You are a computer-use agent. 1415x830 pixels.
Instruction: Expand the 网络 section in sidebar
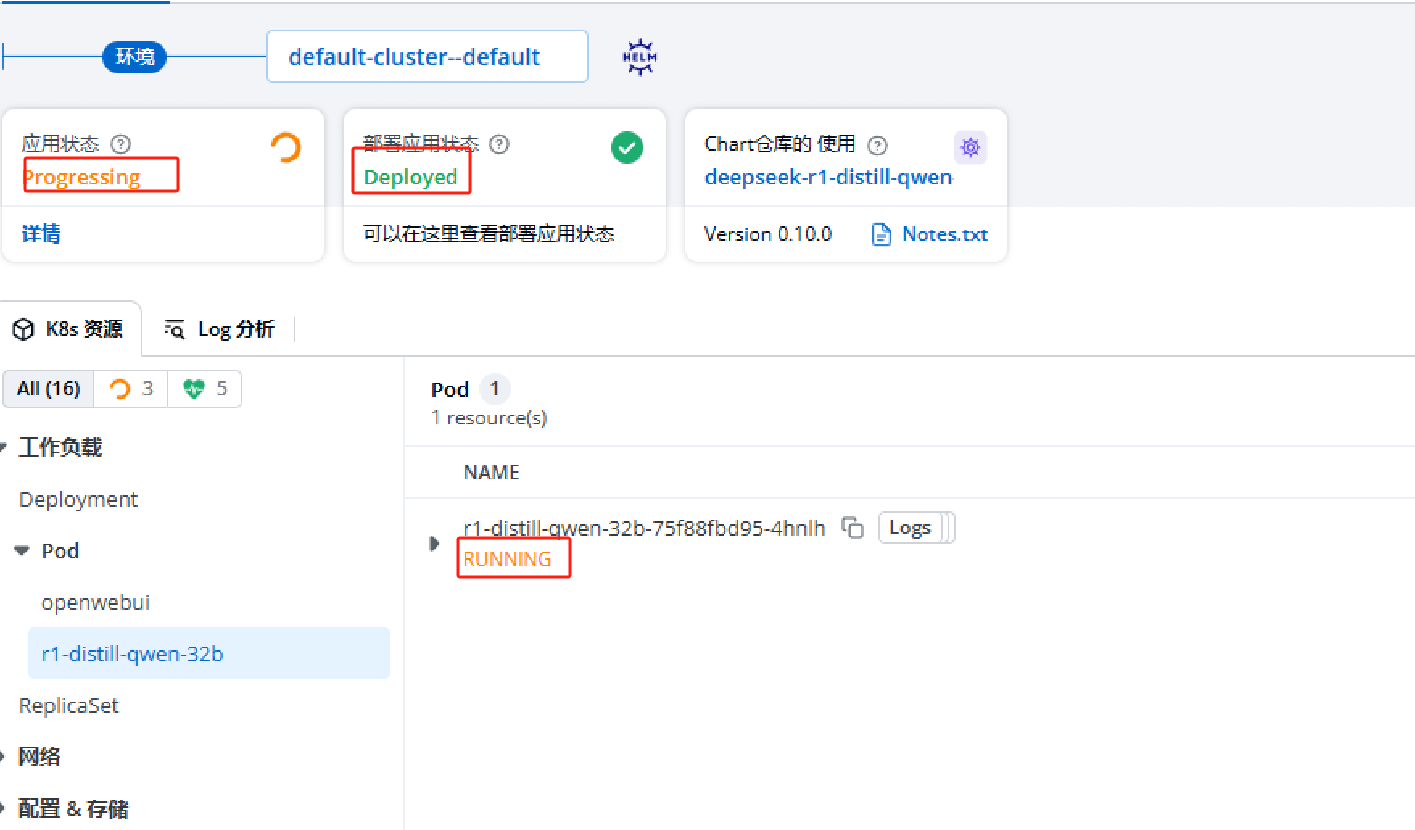5,757
